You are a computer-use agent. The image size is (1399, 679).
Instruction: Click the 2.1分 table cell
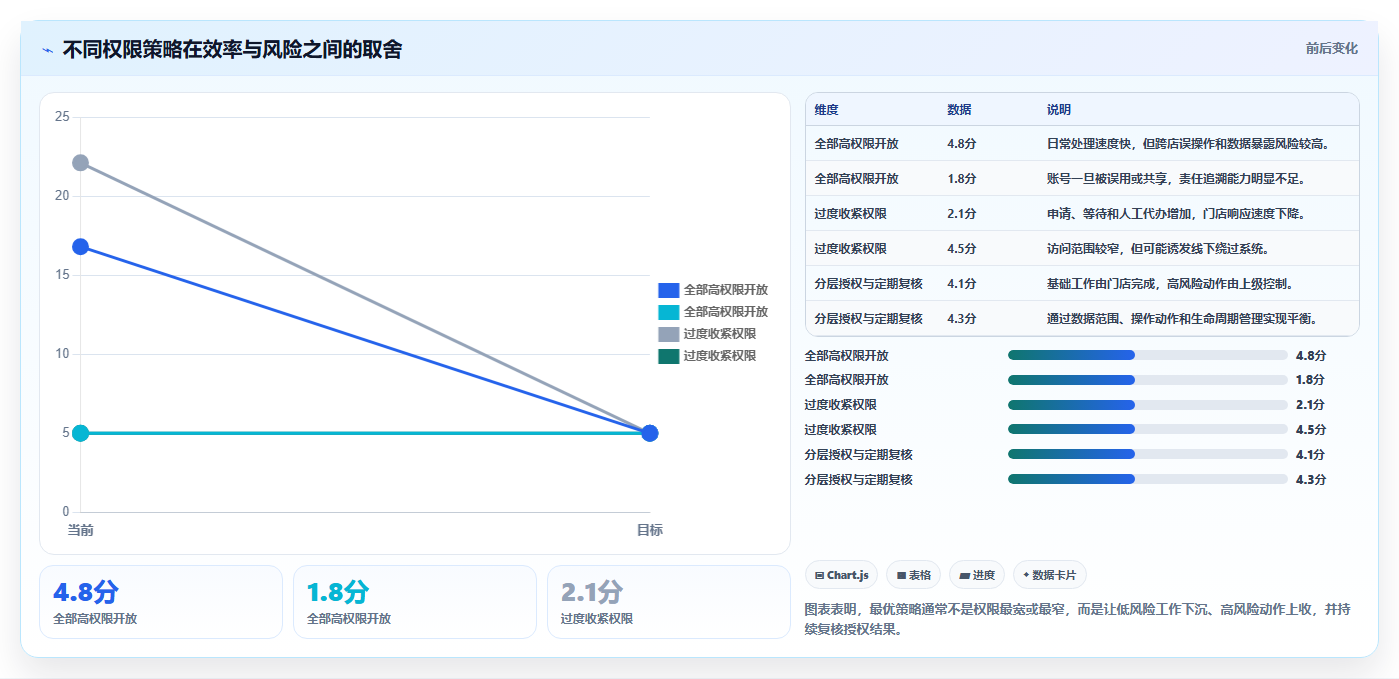pos(962,214)
